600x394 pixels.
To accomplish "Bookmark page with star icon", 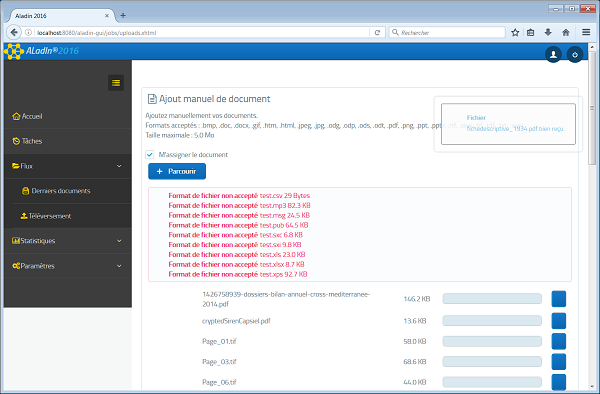I will pyautogui.click(x=515, y=33).
